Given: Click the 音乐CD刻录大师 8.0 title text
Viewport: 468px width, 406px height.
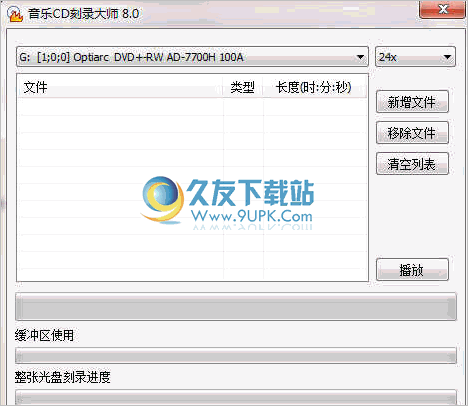Looking at the screenshot, I should click(83, 14).
